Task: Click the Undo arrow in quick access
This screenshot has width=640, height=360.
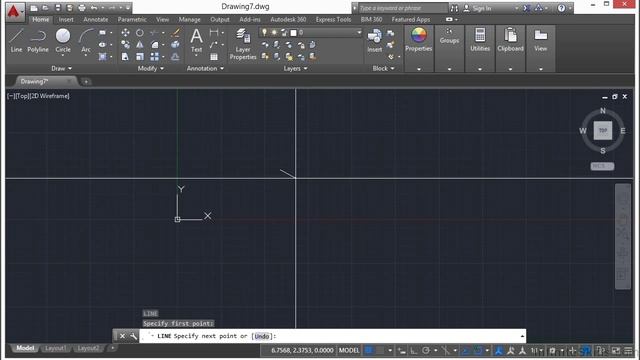Action: point(94,8)
